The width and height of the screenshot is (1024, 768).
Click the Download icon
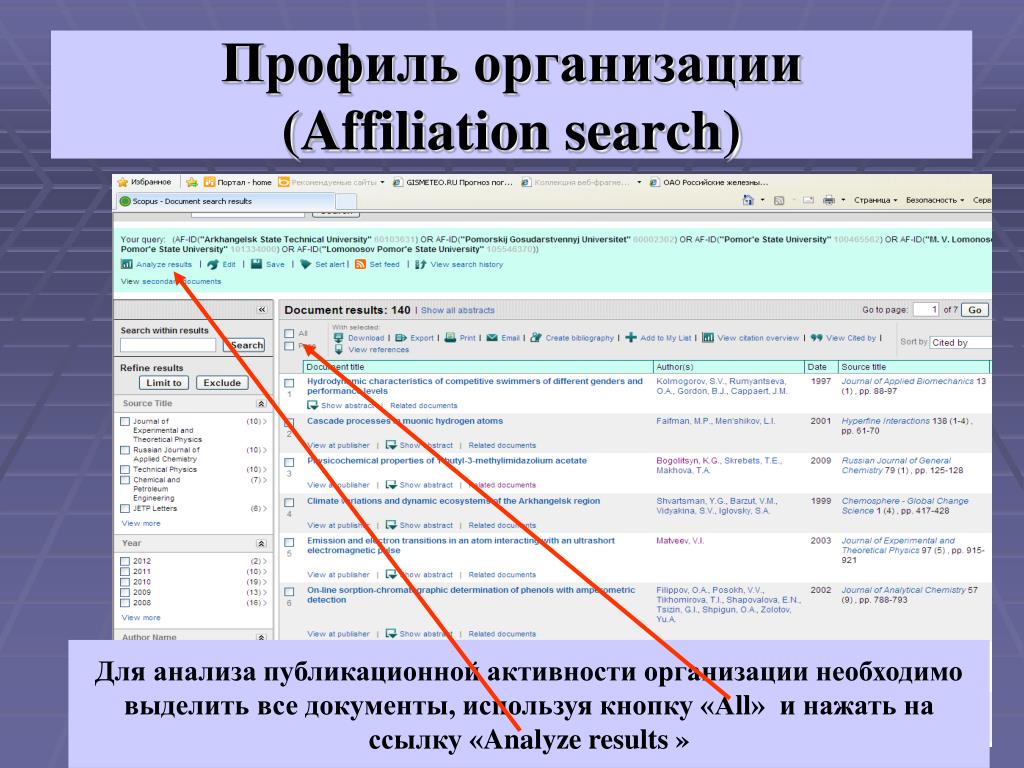[x=338, y=338]
